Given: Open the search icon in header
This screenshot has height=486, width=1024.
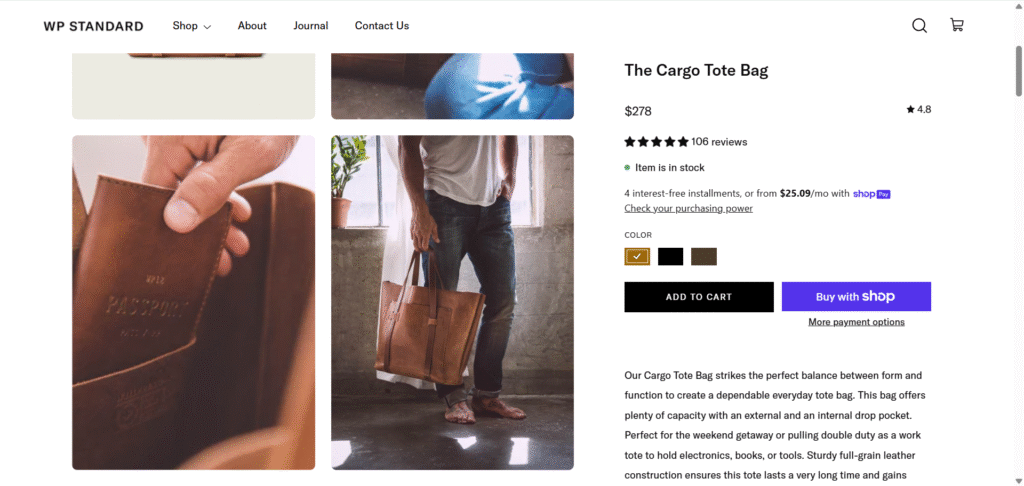Looking at the screenshot, I should (x=919, y=26).
